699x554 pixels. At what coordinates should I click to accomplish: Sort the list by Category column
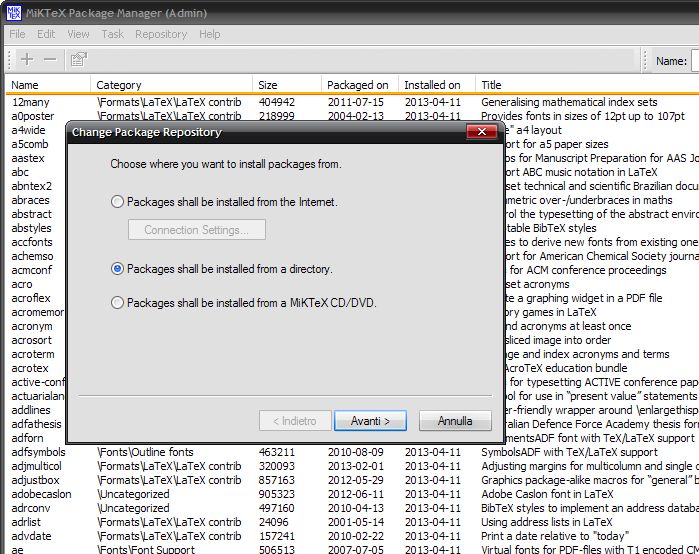(x=172, y=85)
